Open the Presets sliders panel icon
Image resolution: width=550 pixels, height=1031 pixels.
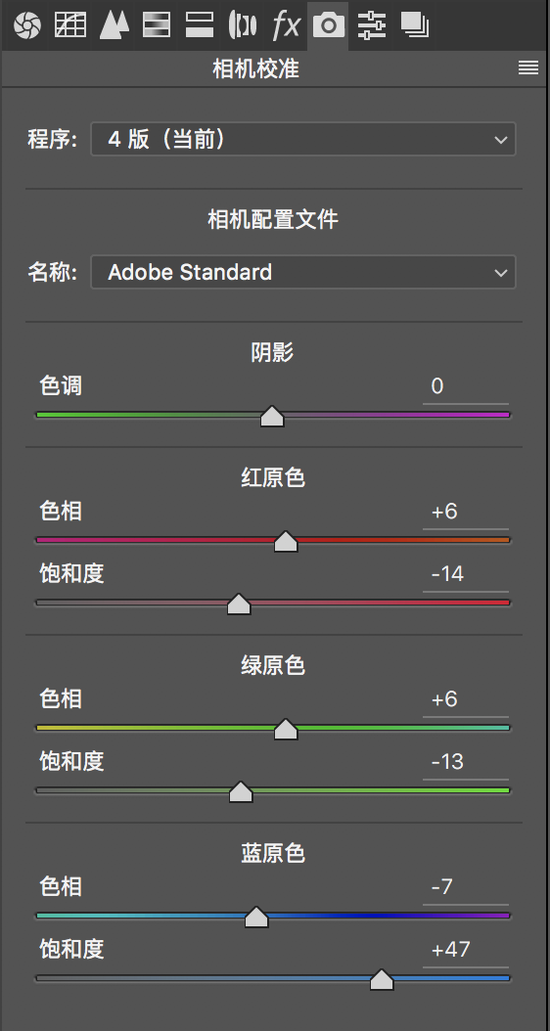click(372, 25)
